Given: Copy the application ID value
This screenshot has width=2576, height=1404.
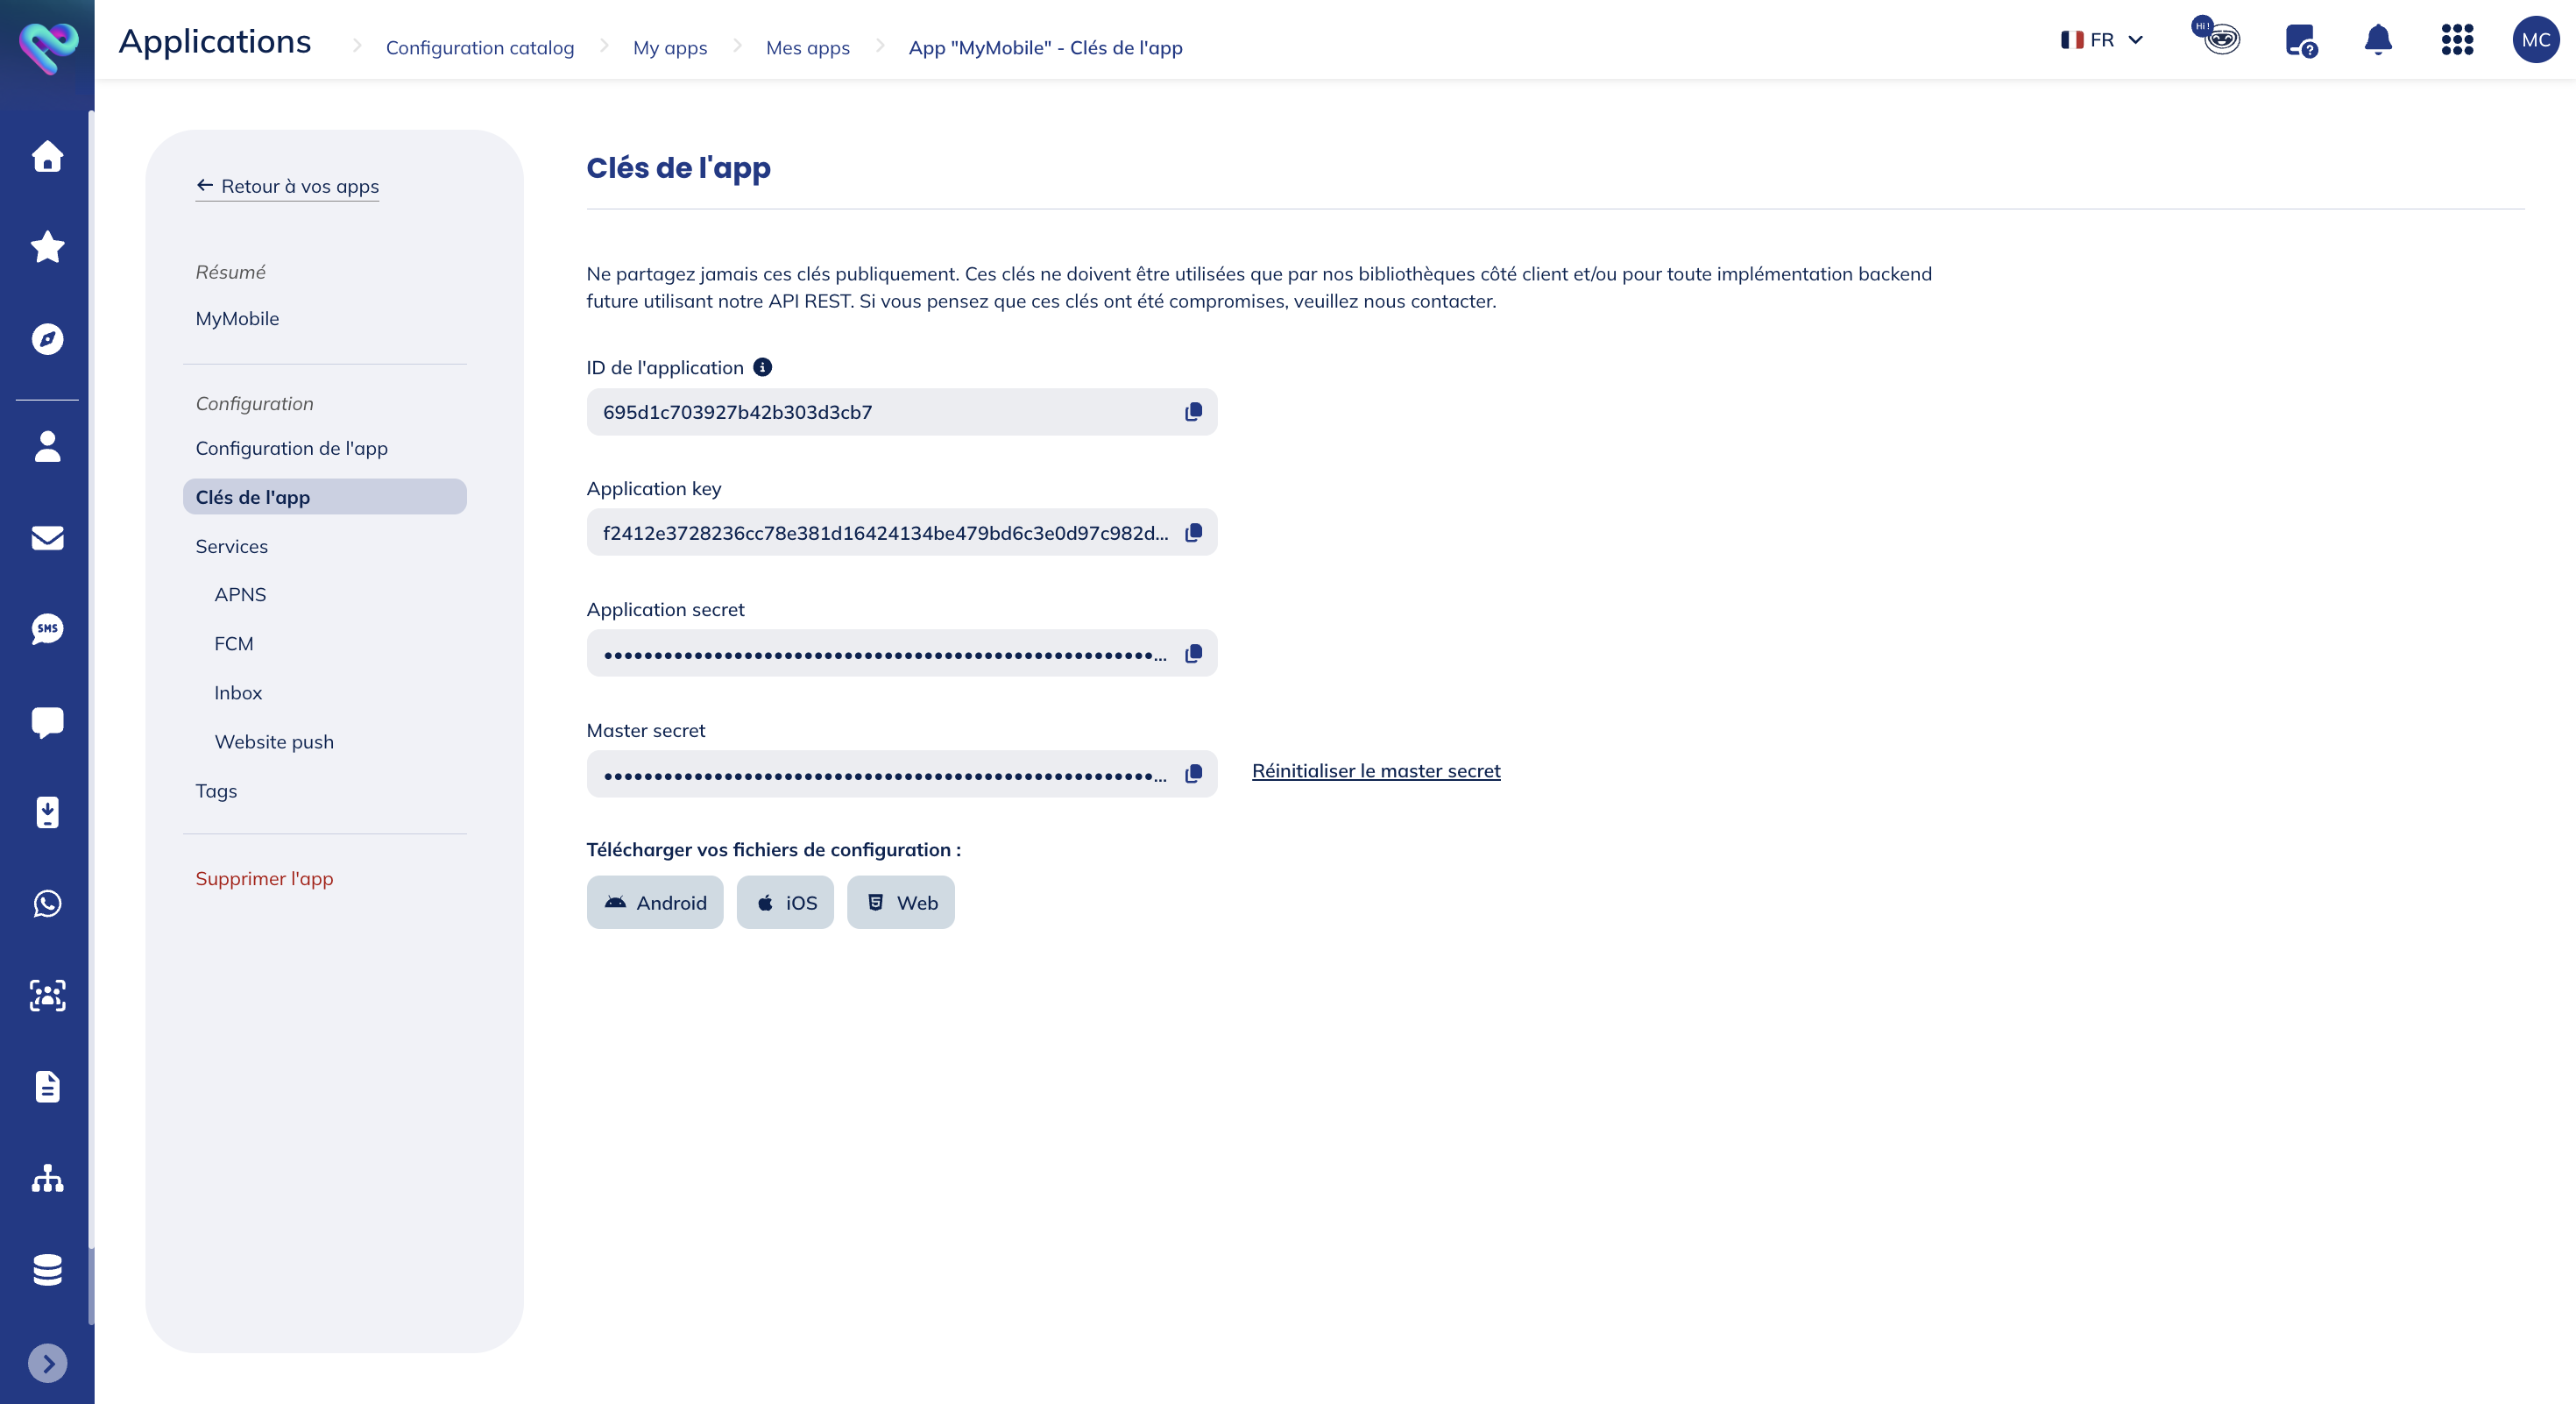Looking at the screenshot, I should tap(1193, 412).
